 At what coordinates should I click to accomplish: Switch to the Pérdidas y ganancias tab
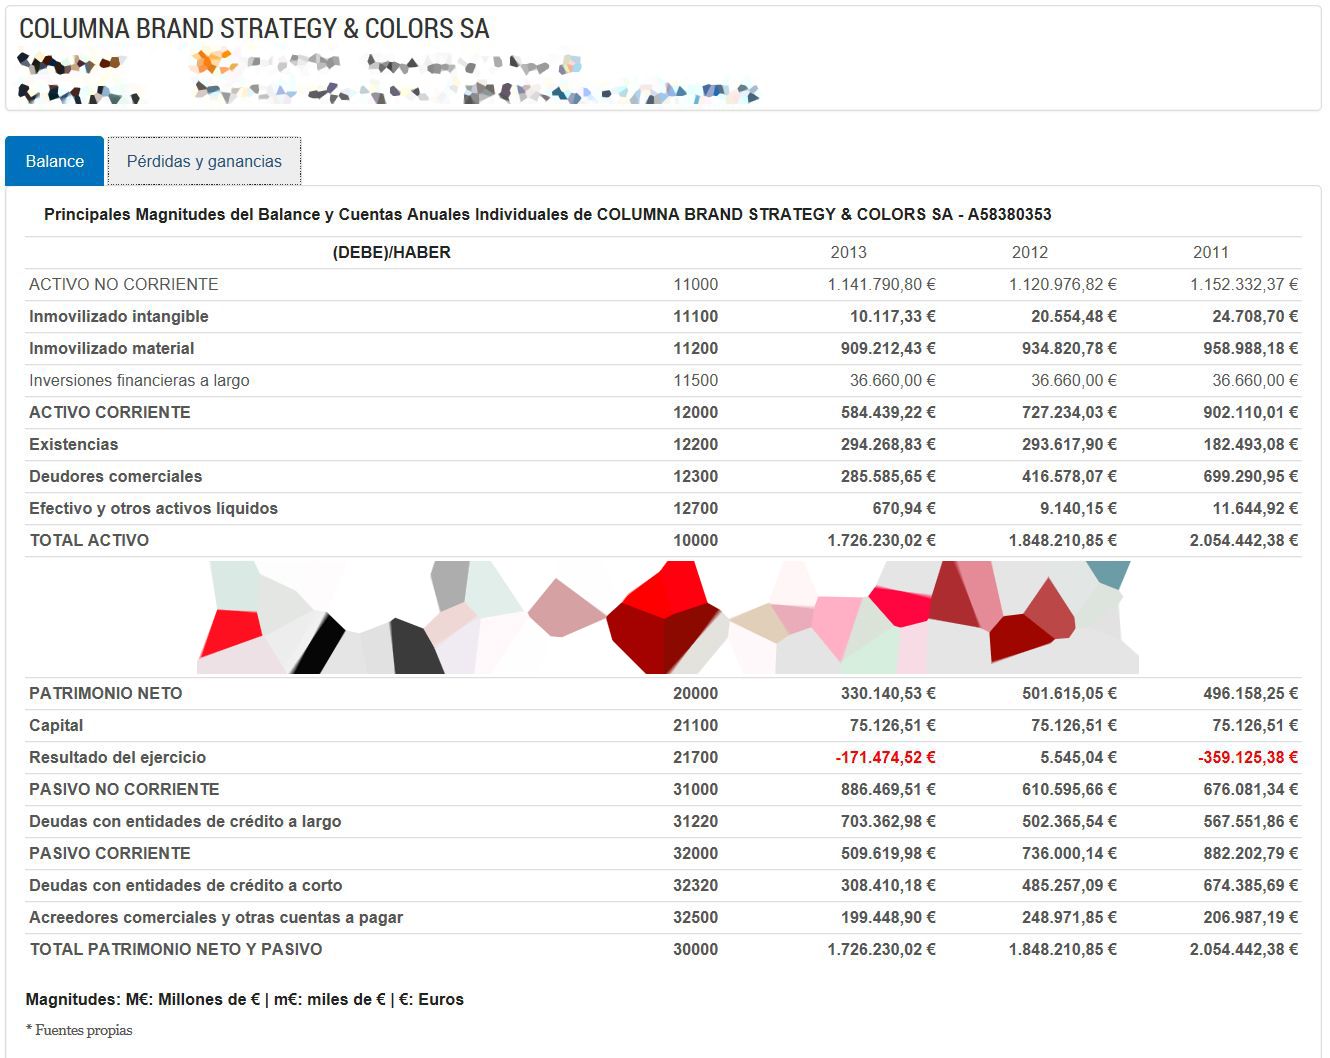coord(204,161)
